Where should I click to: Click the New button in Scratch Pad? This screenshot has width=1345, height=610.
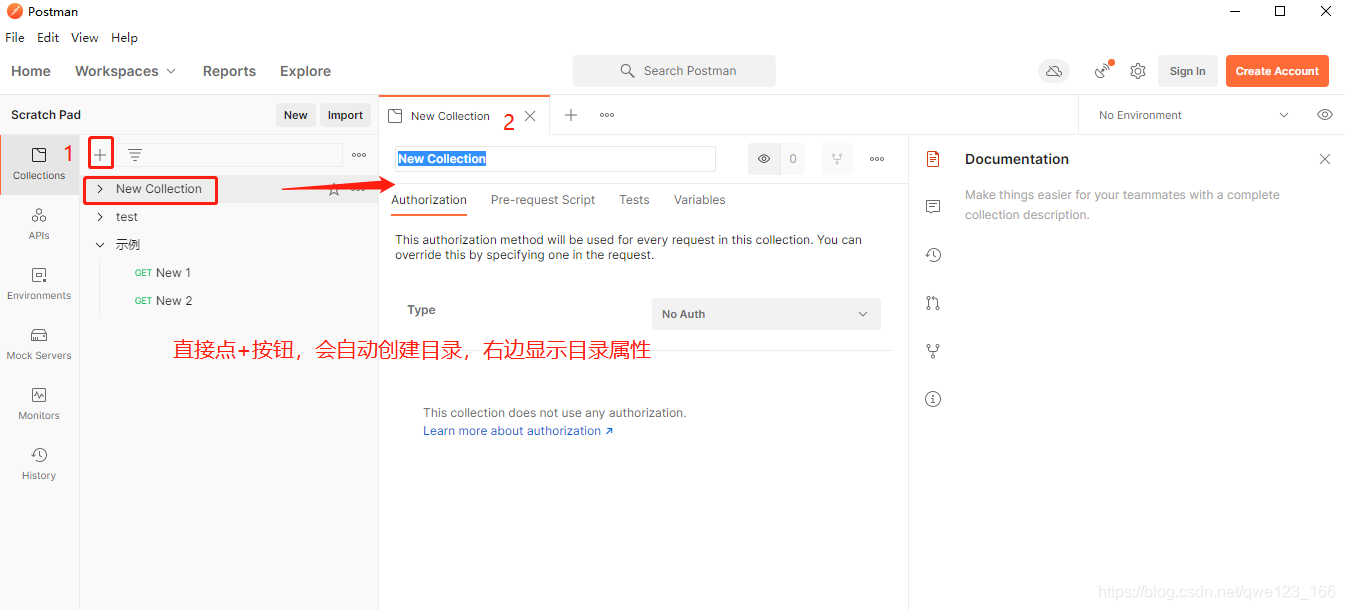(296, 115)
